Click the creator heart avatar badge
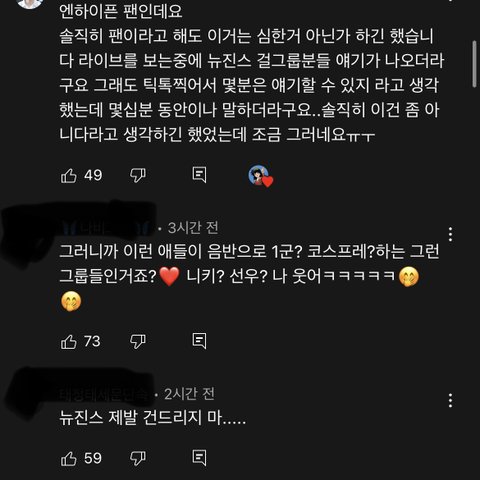Screen dimensions: 480x480 [x=260, y=176]
